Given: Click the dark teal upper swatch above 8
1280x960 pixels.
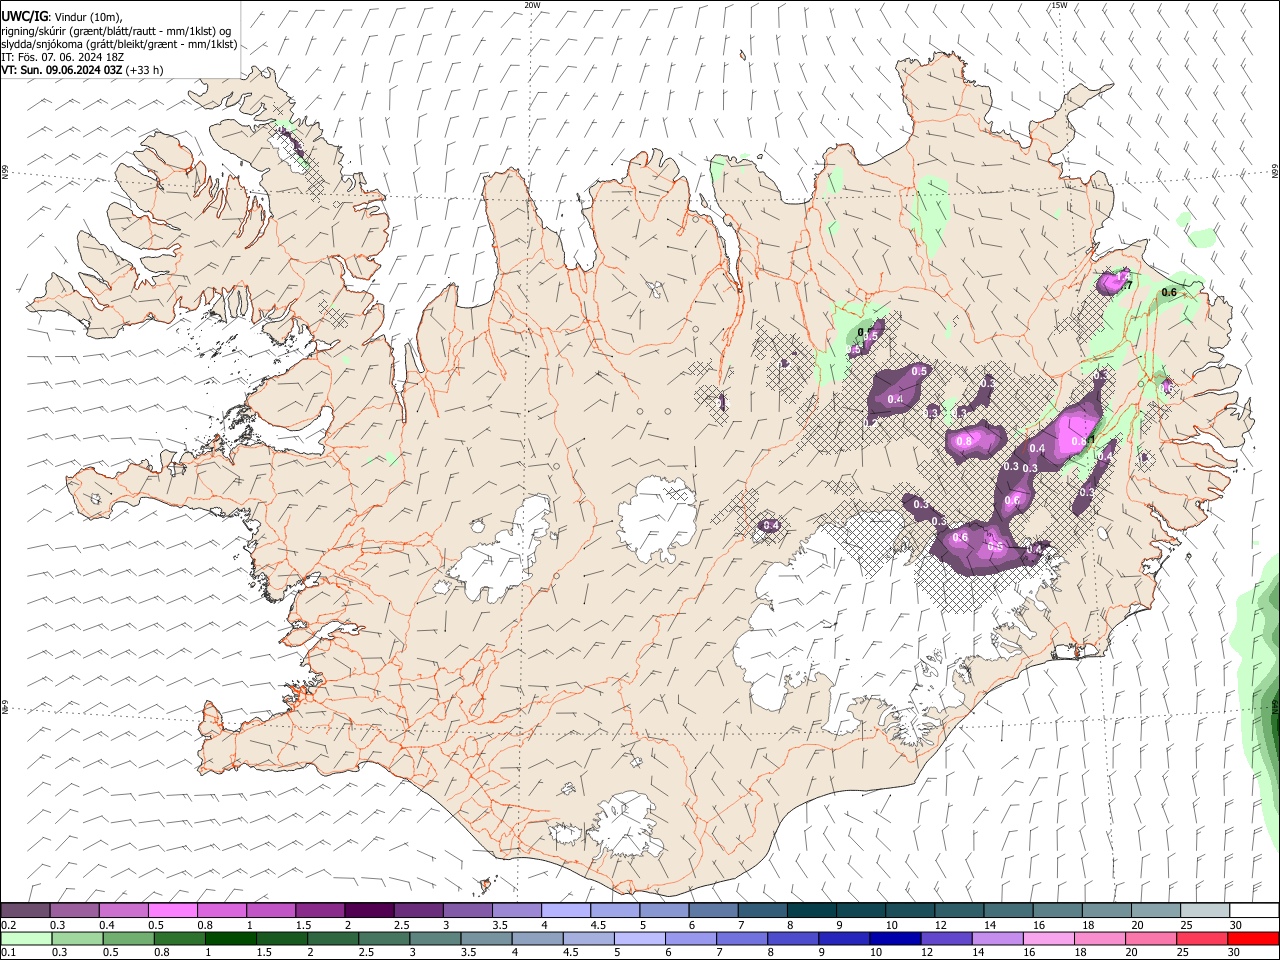Looking at the screenshot, I should click(811, 910).
